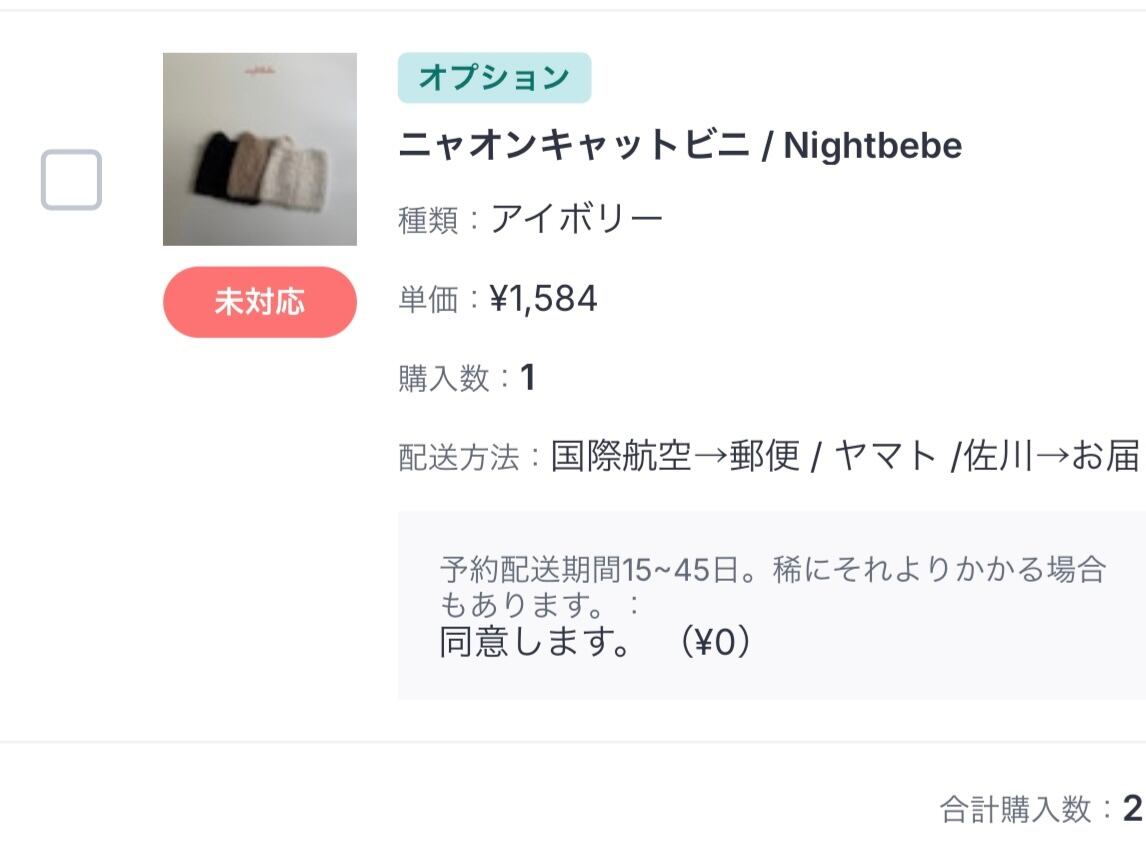Click the total purchase count 2
Screen dimensions: 1146x866
(1132, 808)
